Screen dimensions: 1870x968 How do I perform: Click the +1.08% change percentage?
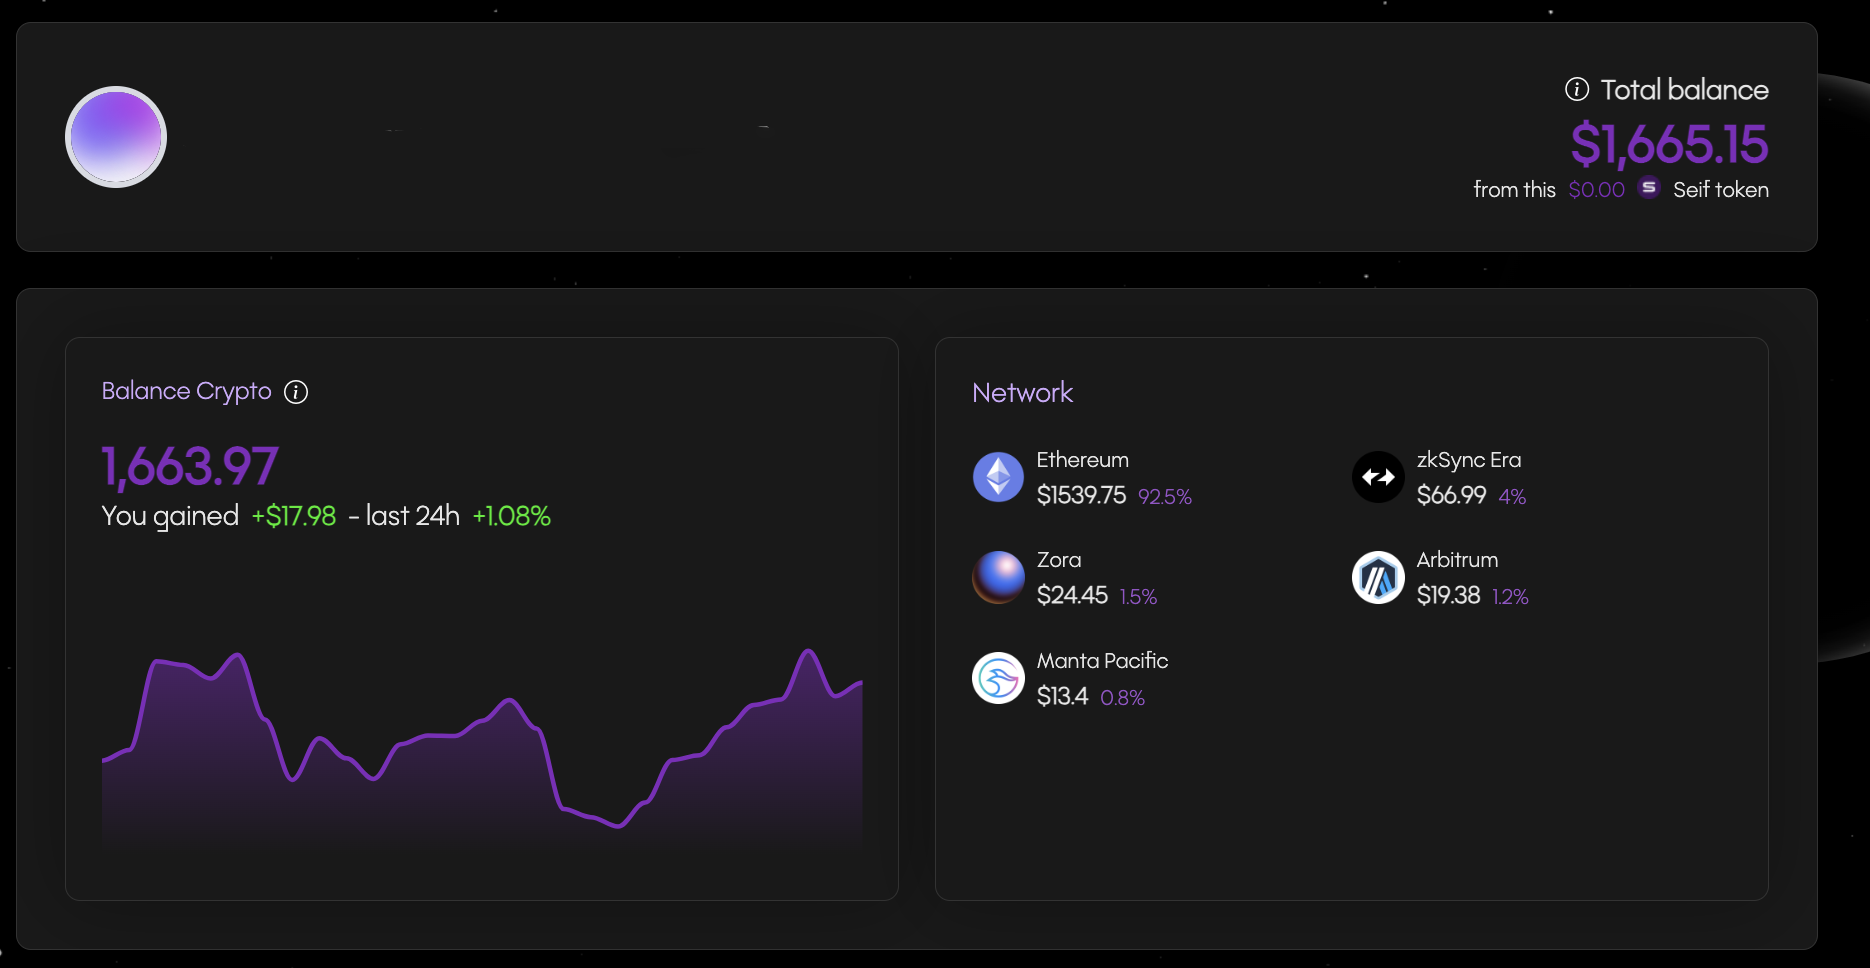pos(512,516)
